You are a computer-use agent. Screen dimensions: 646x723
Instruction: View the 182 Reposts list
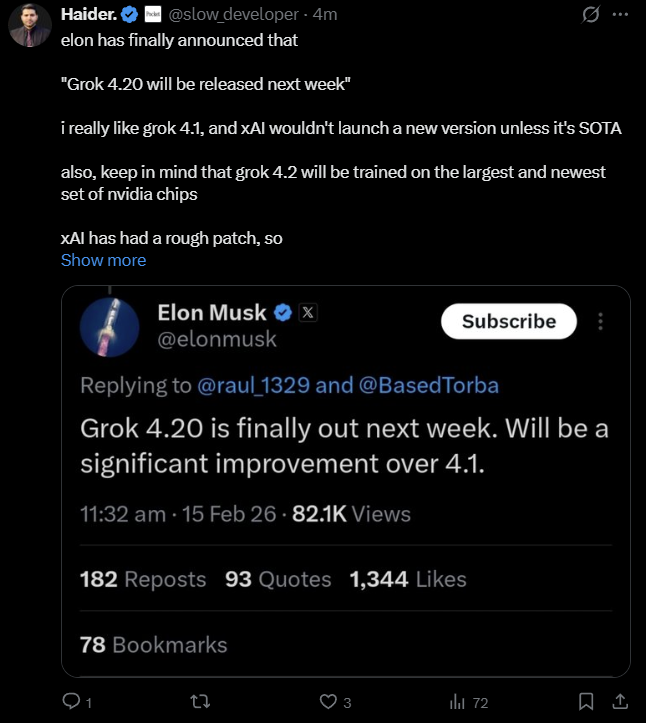[142, 579]
